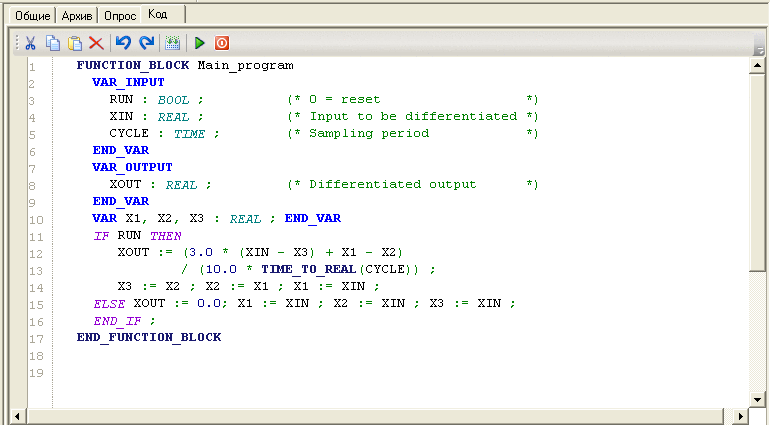Select the Опрос tab

click(120, 16)
